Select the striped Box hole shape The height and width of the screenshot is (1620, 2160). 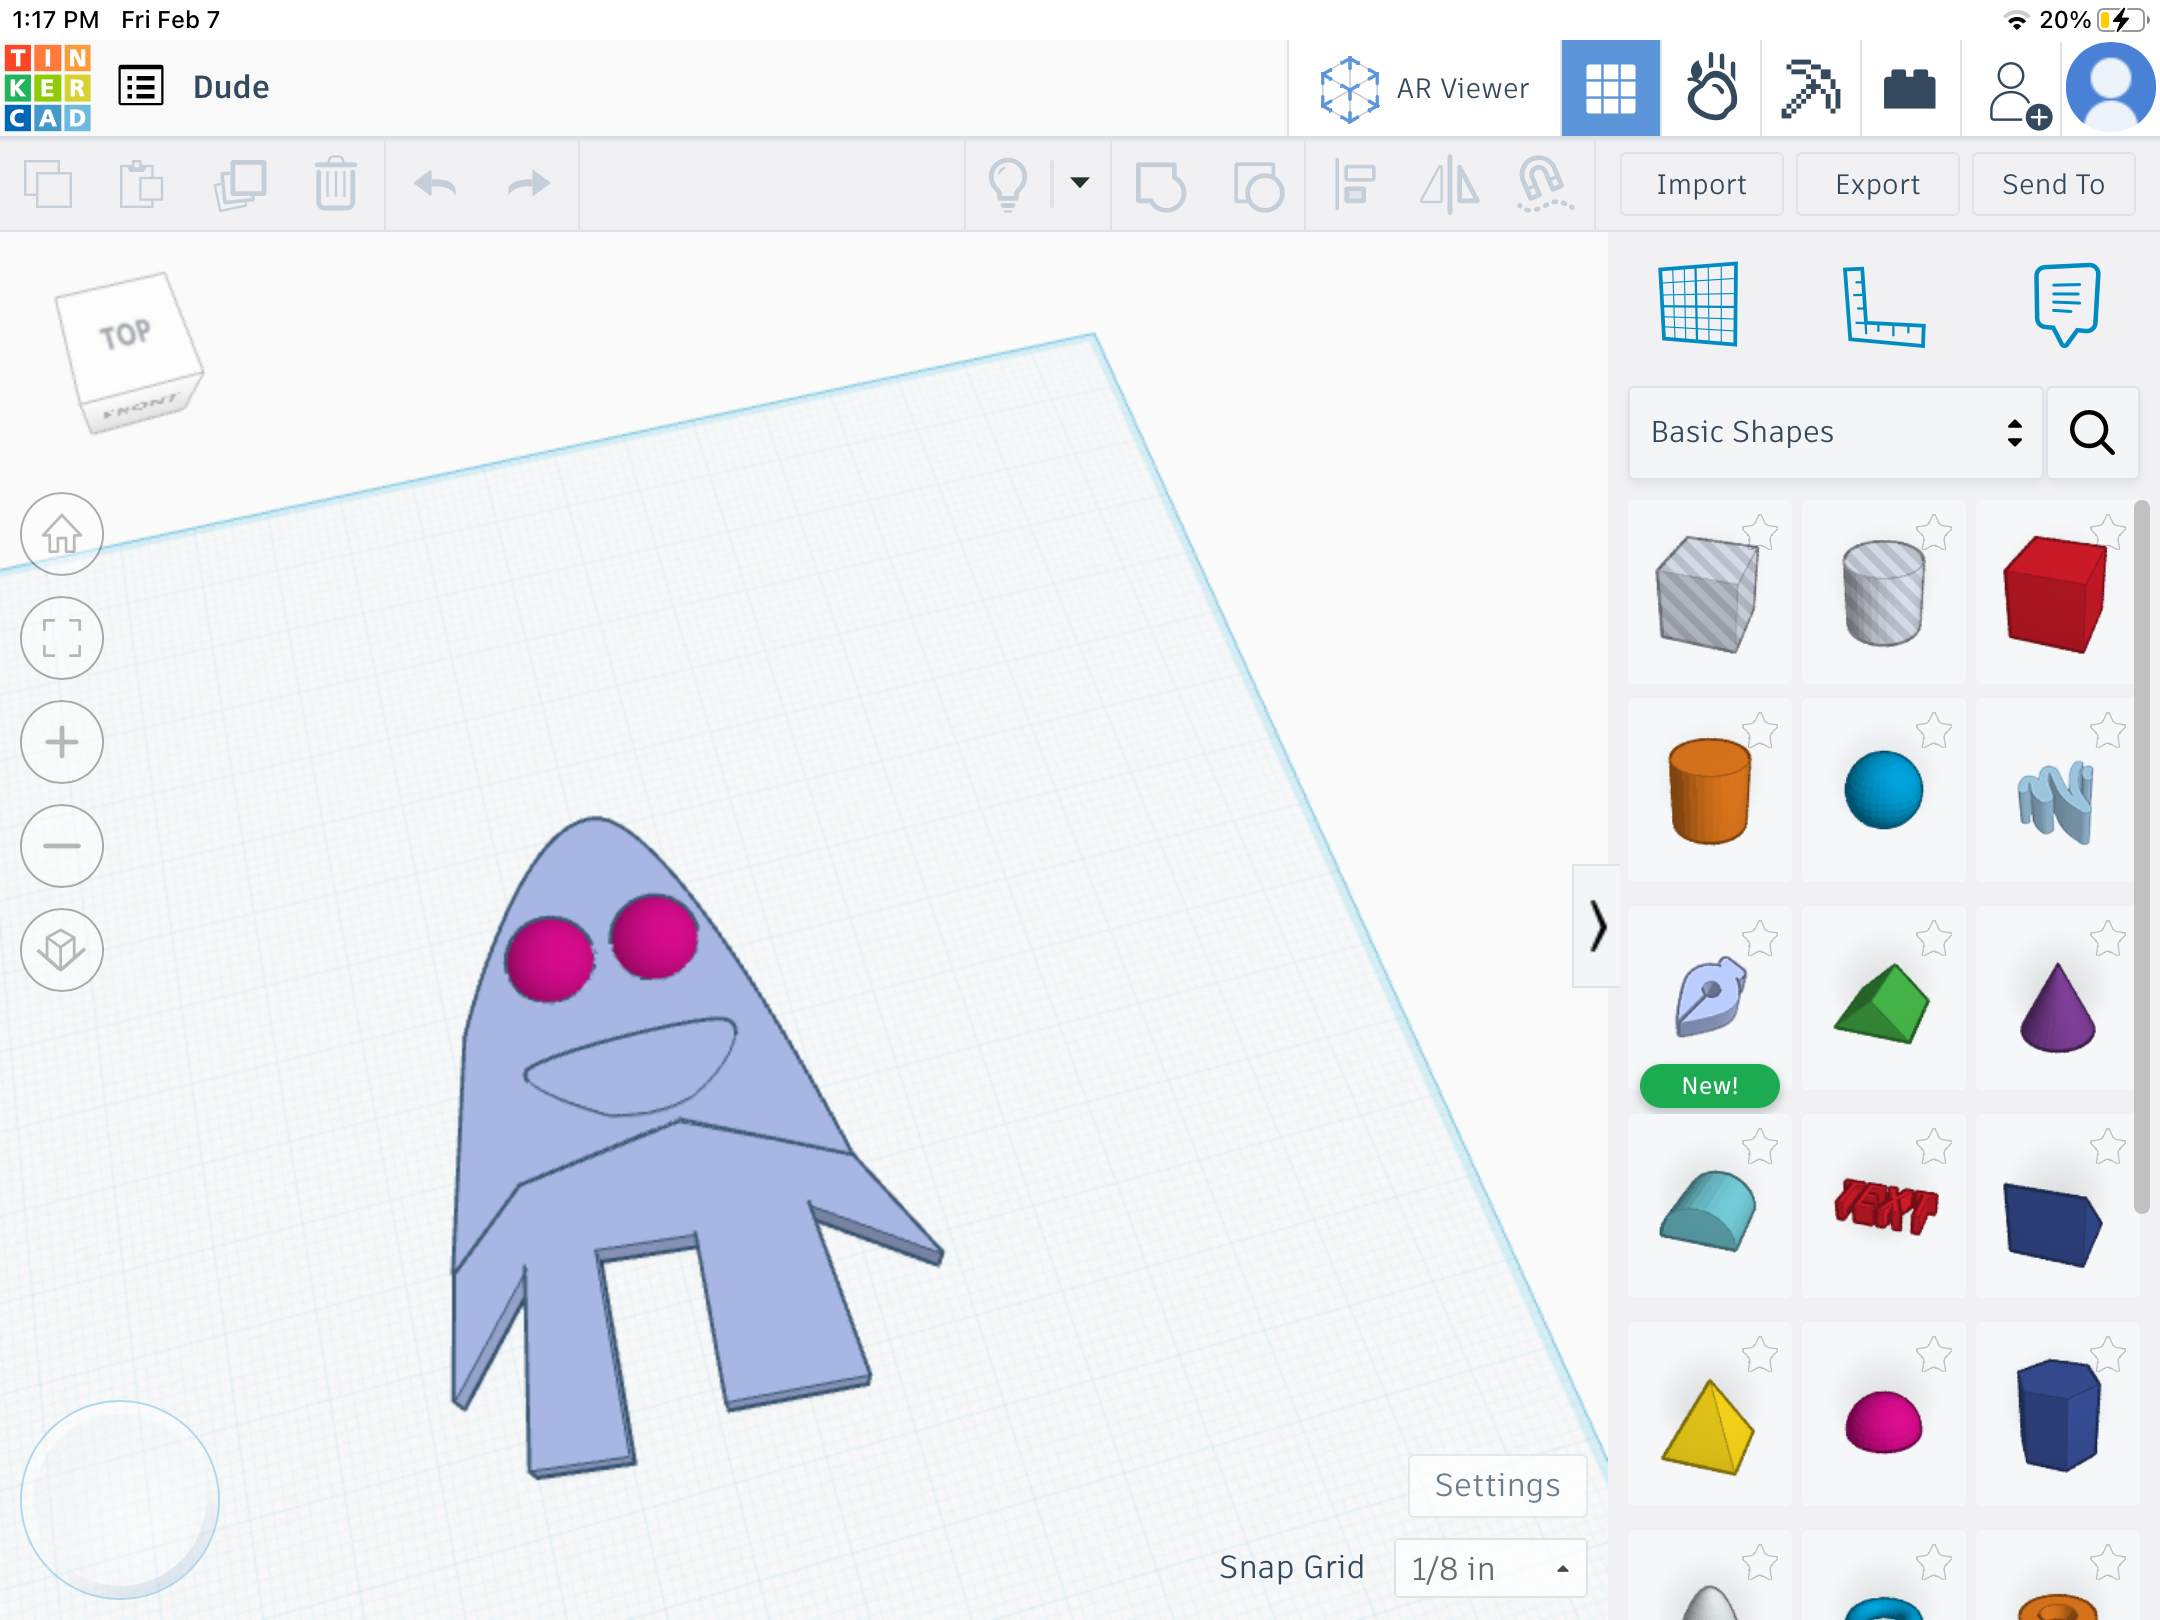click(1708, 594)
